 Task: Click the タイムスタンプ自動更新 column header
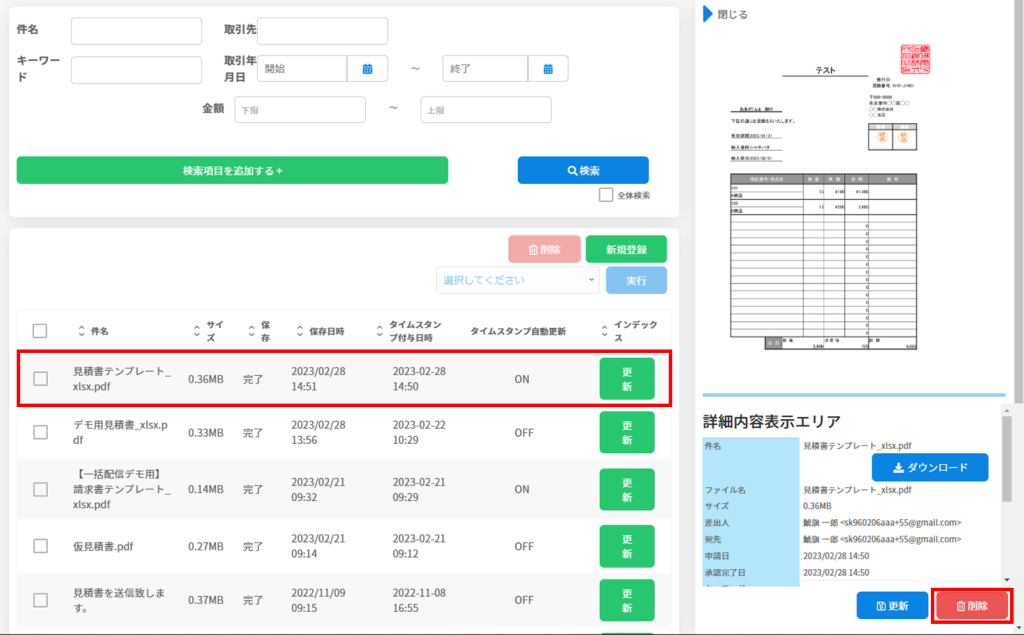[x=518, y=331]
